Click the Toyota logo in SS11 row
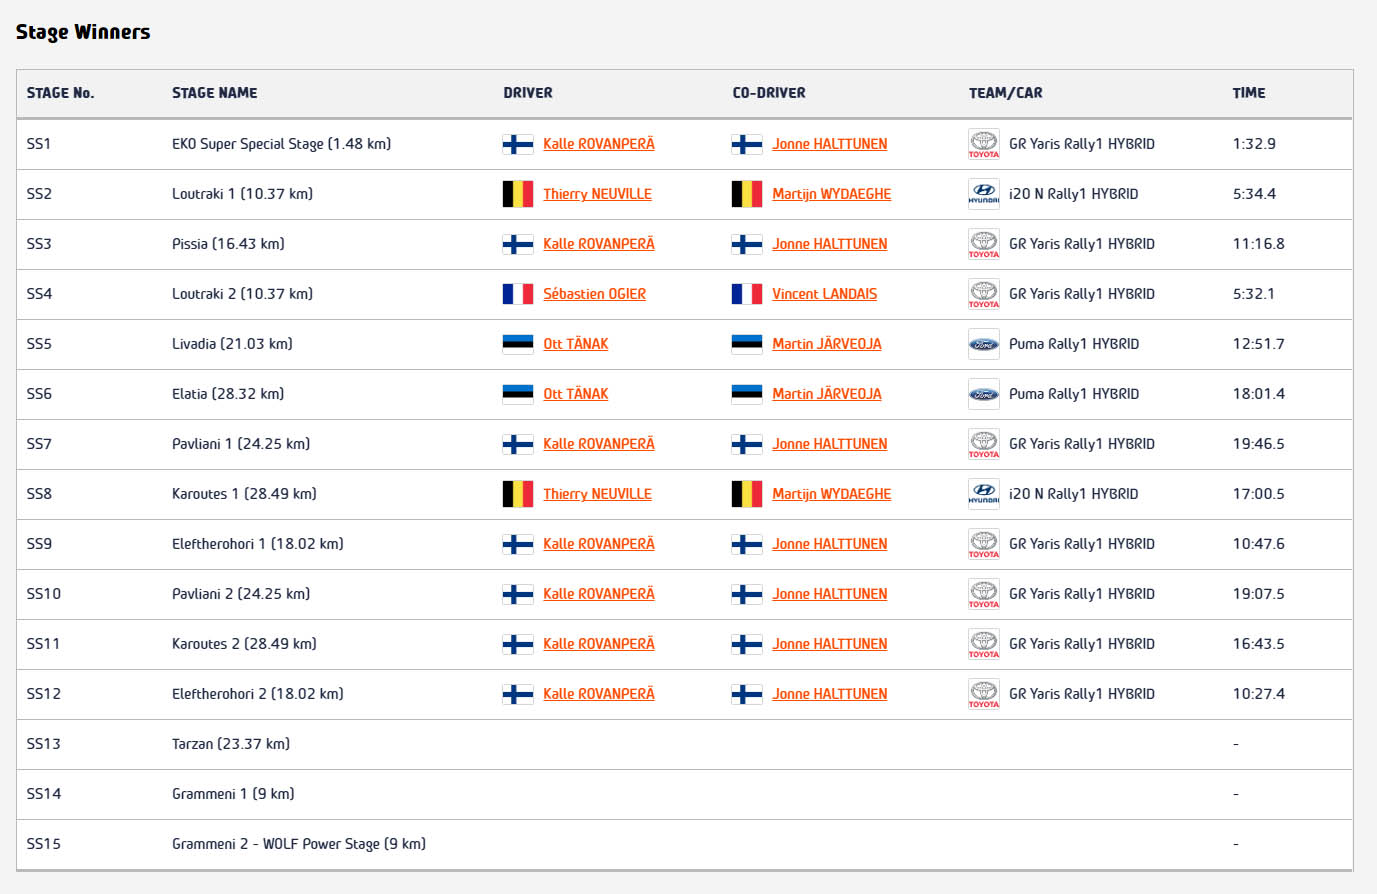Screen dimensions: 1377x894 click(x=984, y=644)
